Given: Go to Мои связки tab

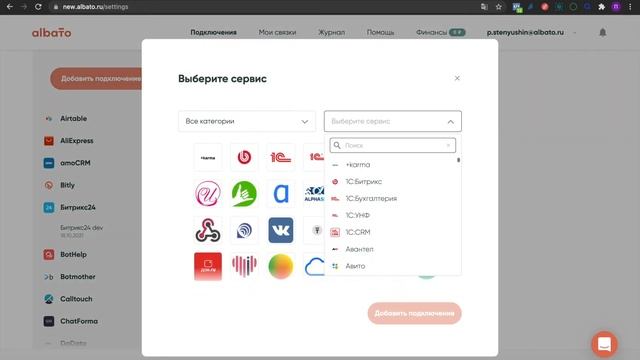Looking at the screenshot, I should tap(277, 32).
